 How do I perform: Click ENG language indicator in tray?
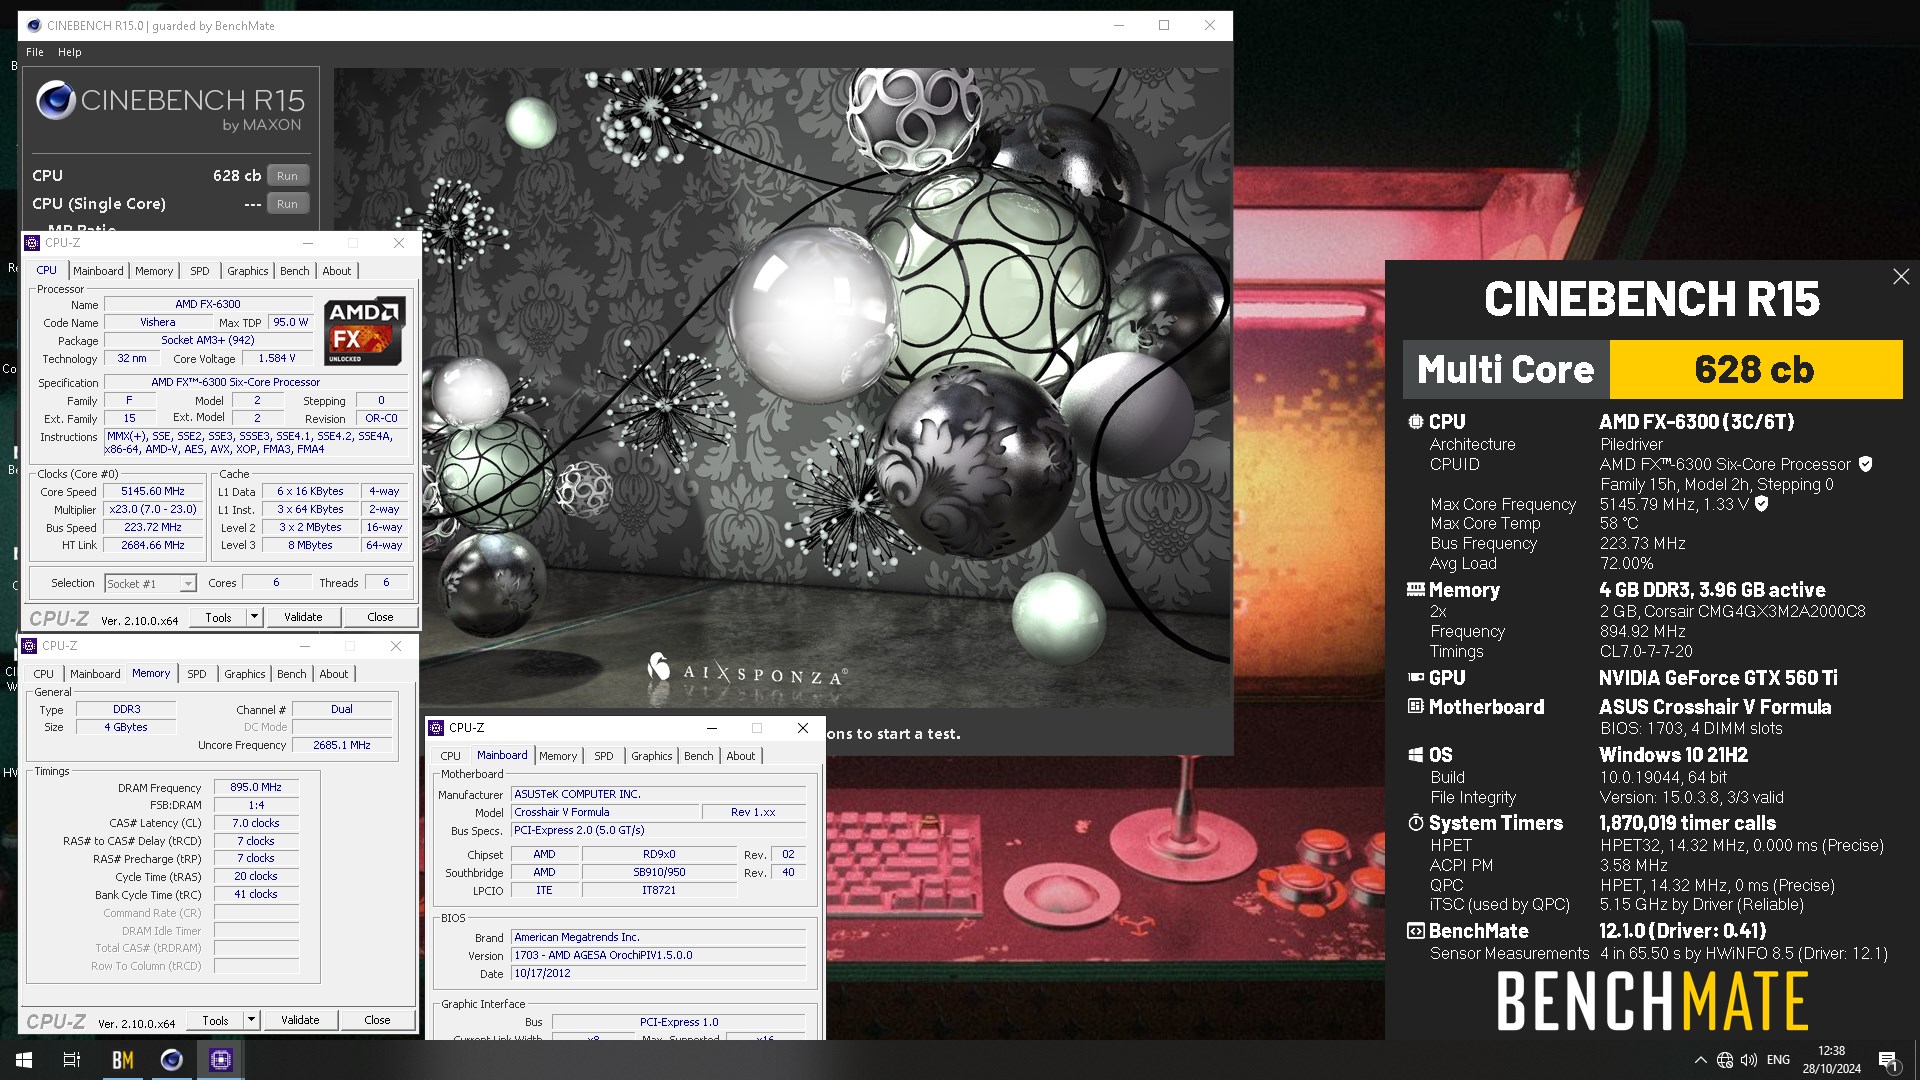[1778, 1060]
